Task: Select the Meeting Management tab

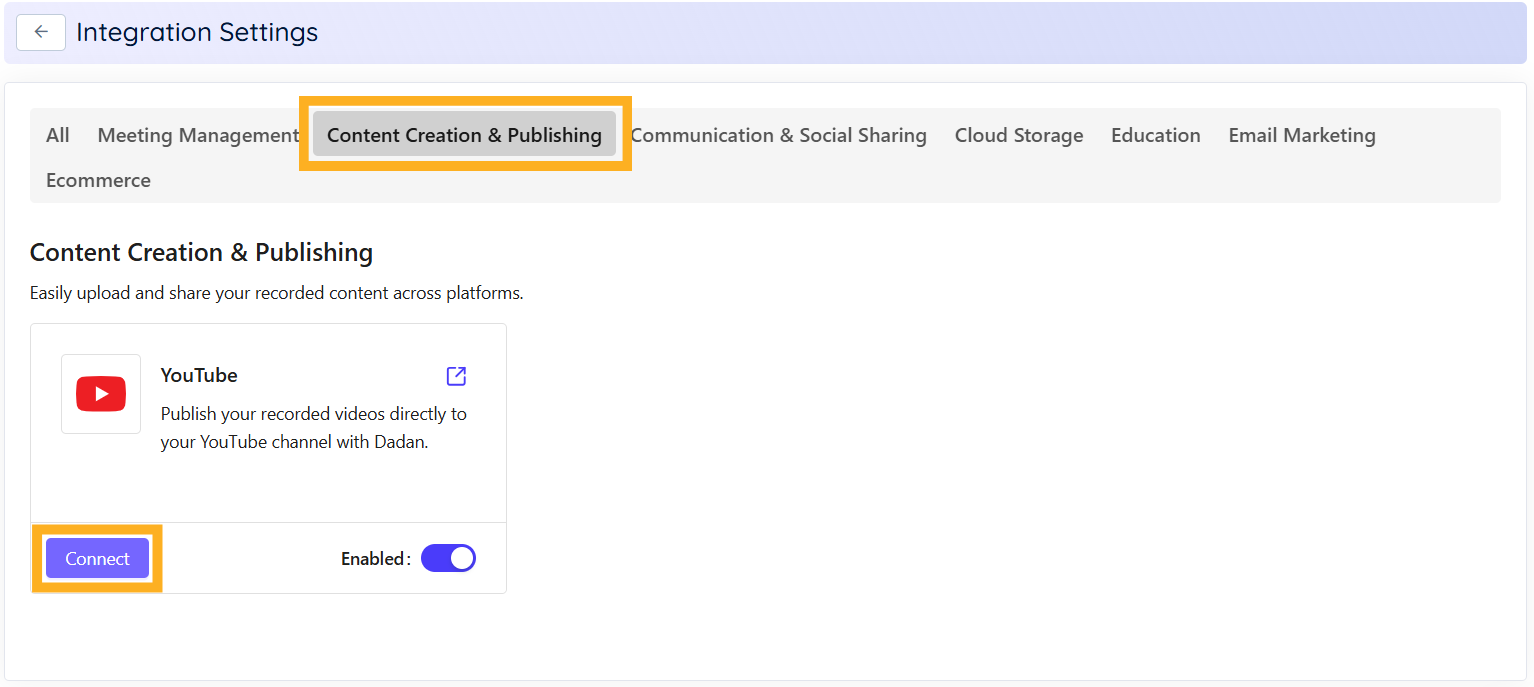Action: 197,134
